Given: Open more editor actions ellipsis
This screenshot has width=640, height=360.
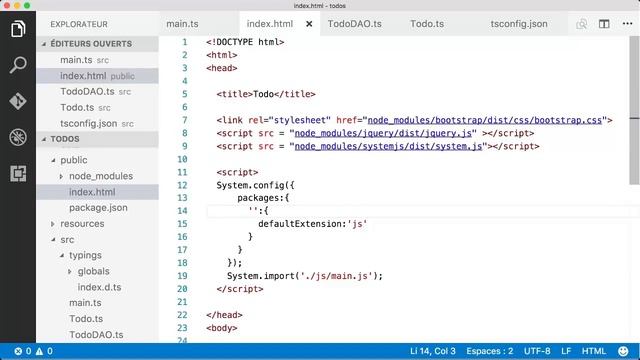Looking at the screenshot, I should click(627, 24).
